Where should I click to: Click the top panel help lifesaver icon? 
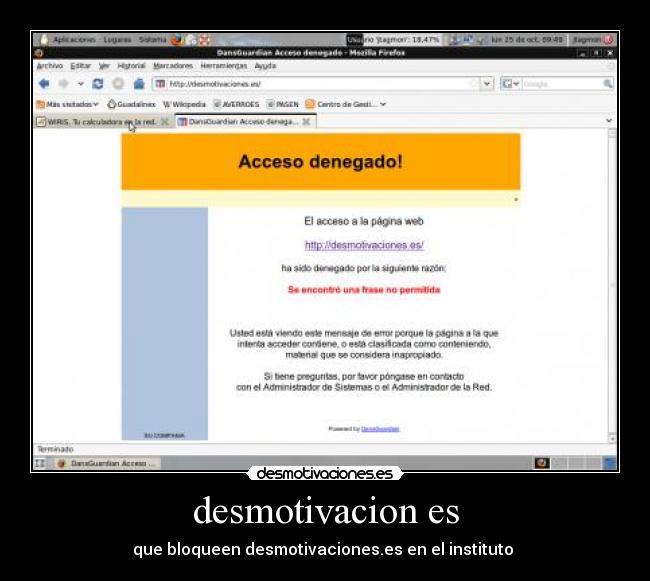[204, 40]
